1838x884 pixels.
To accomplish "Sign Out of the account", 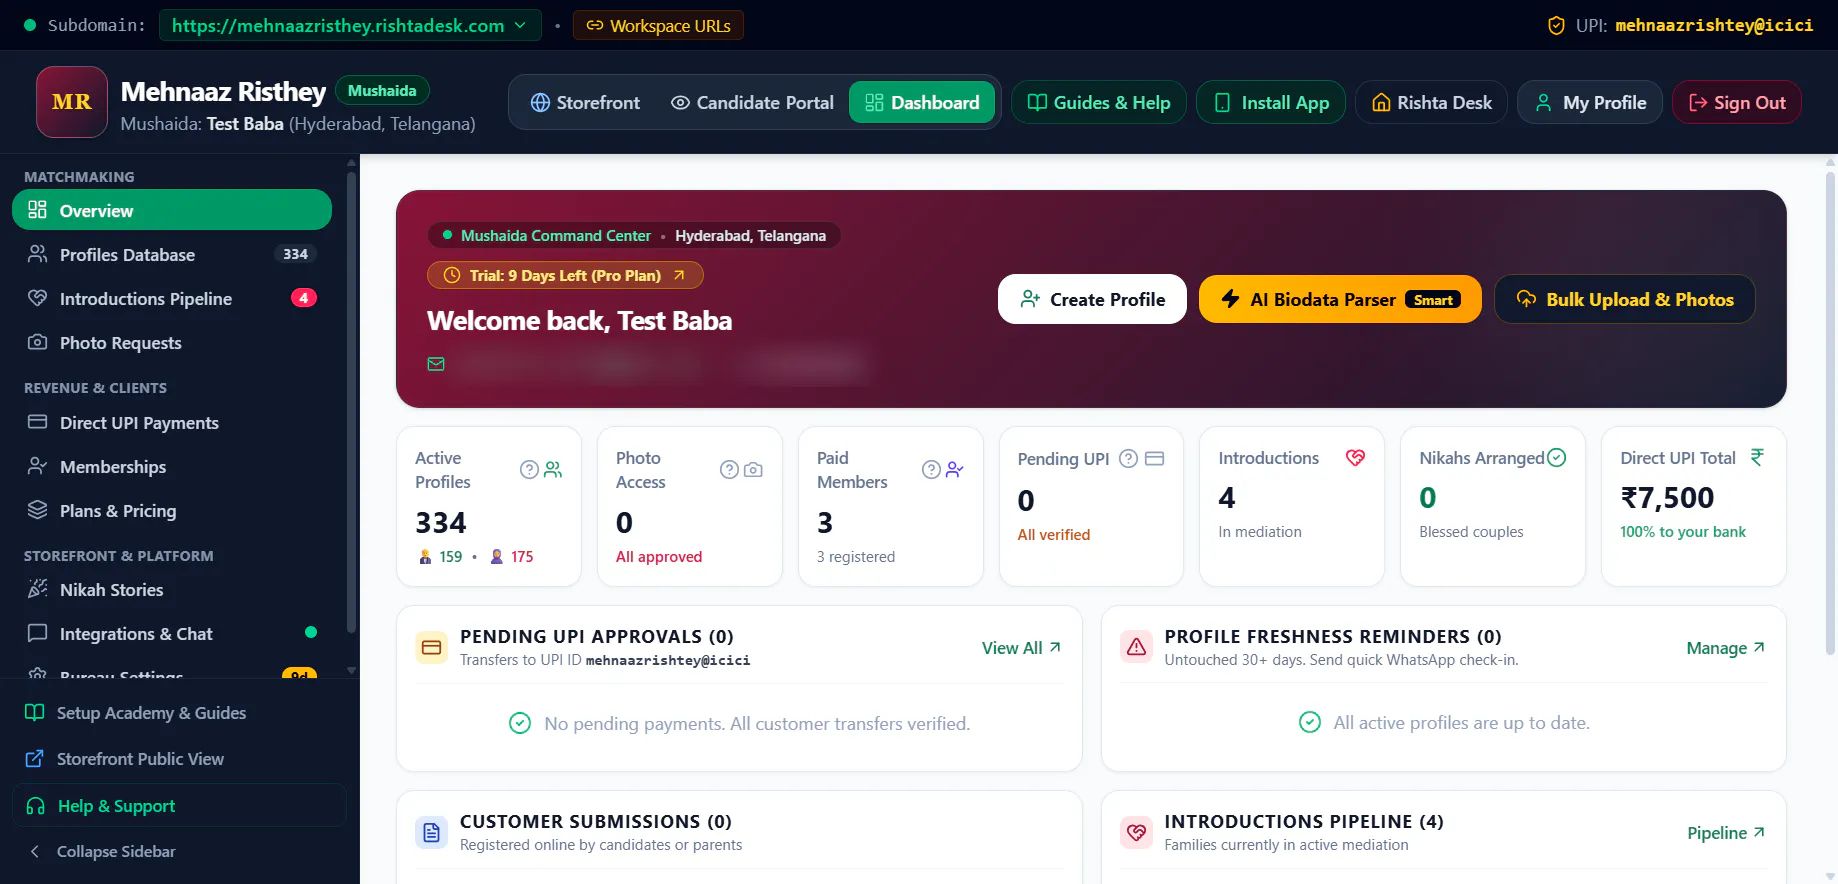I will coord(1737,102).
